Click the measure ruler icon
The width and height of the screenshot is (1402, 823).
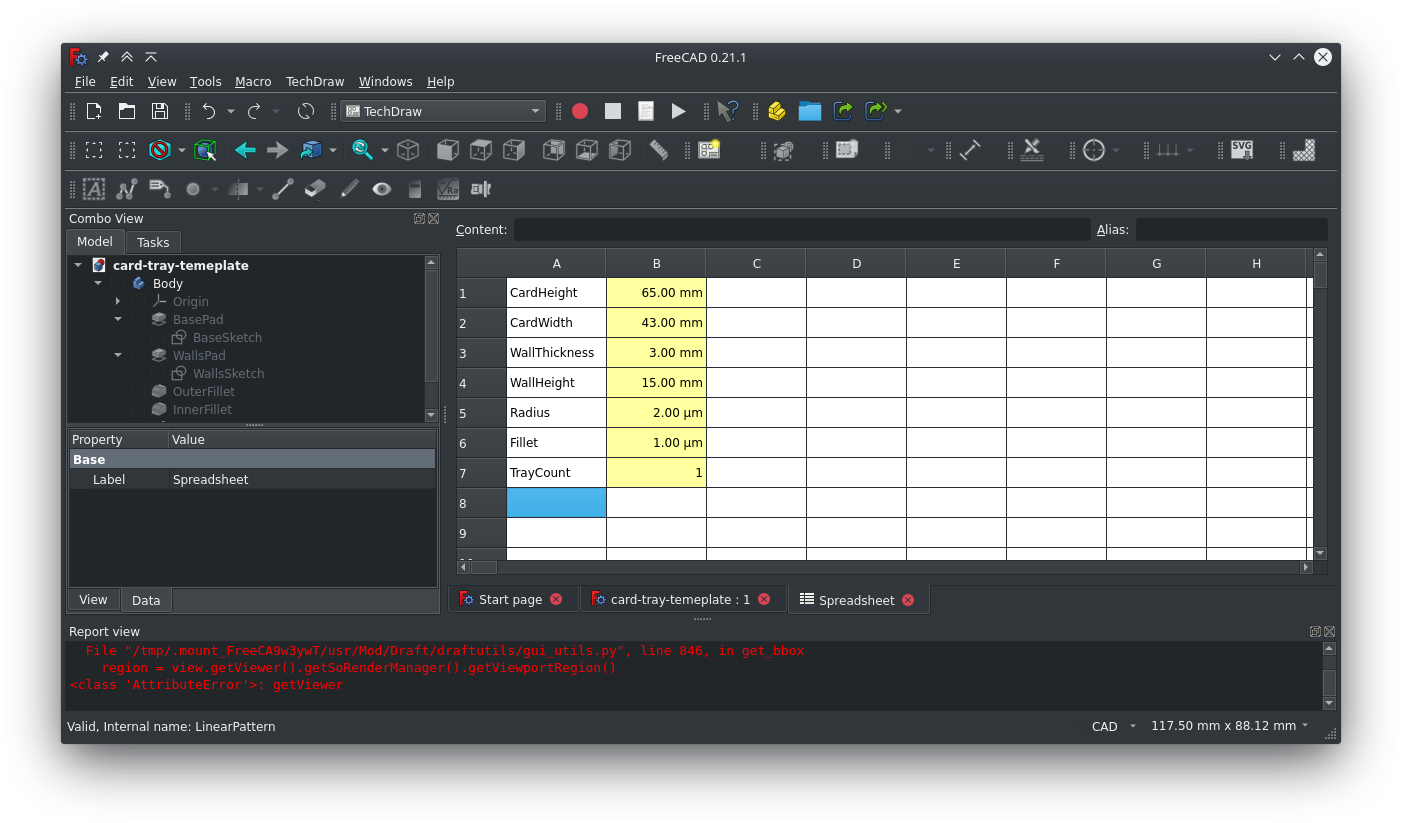coord(658,150)
